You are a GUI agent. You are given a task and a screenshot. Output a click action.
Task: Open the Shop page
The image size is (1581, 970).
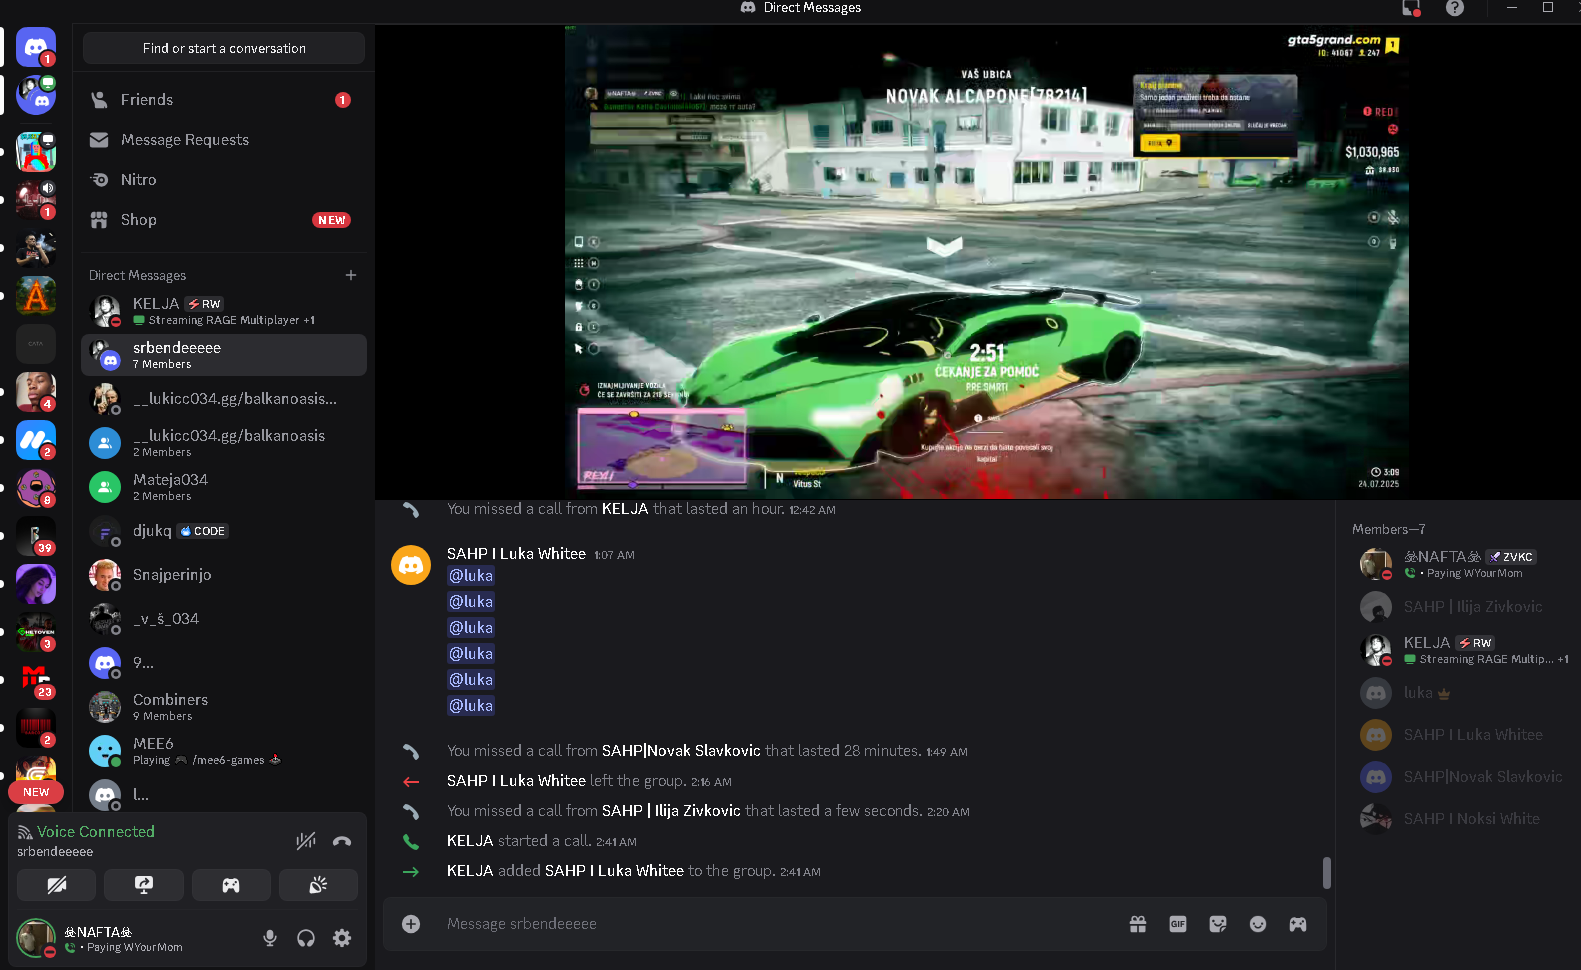click(224, 220)
